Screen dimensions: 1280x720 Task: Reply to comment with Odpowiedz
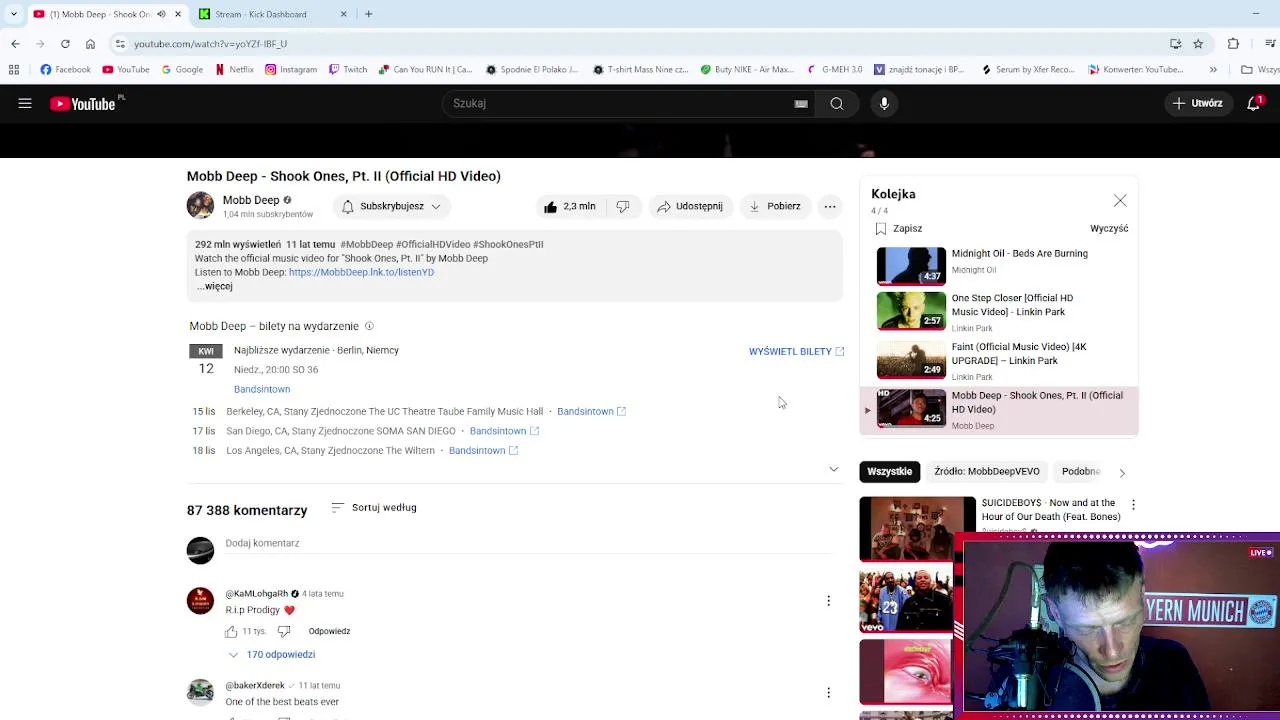pyautogui.click(x=329, y=631)
